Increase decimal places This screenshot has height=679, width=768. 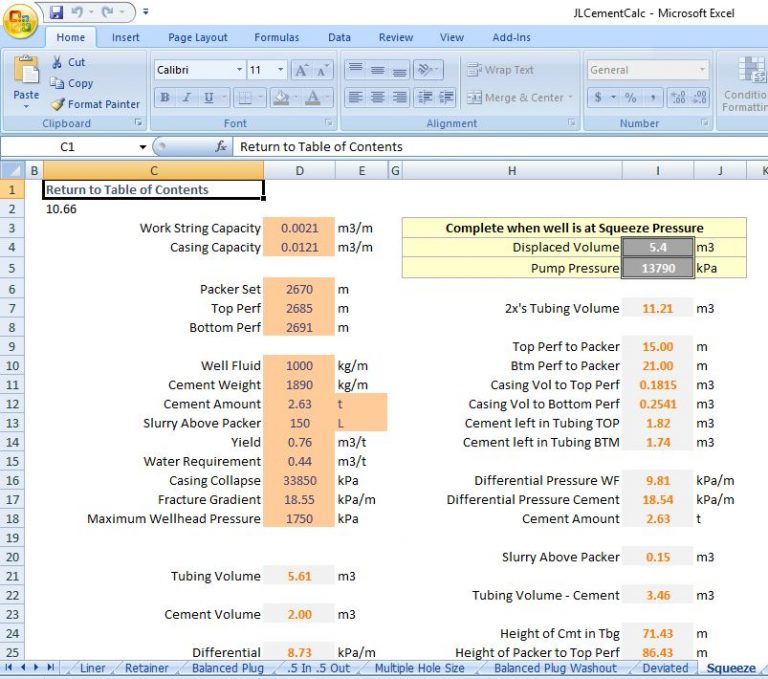click(x=677, y=98)
